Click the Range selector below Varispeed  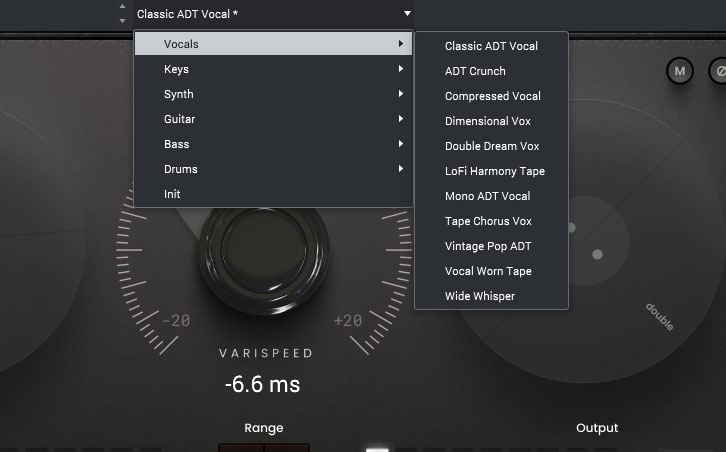pyautogui.click(x=264, y=446)
